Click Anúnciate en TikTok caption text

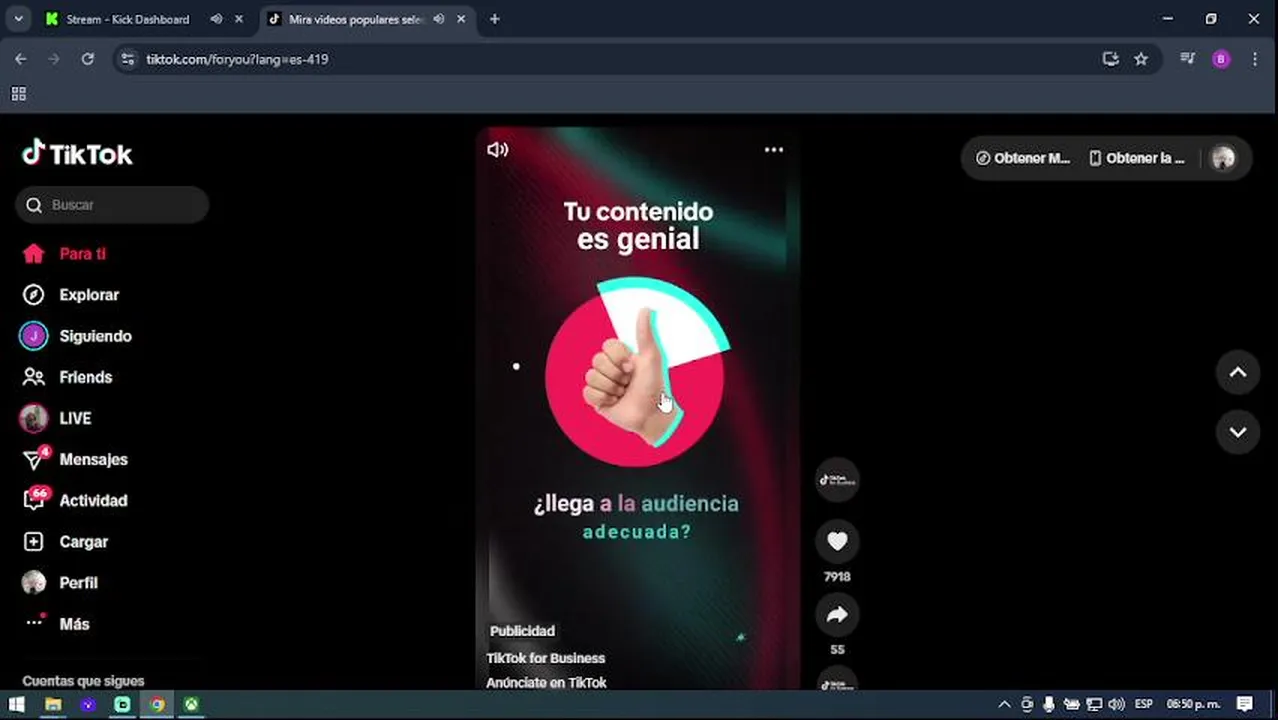pos(546,682)
